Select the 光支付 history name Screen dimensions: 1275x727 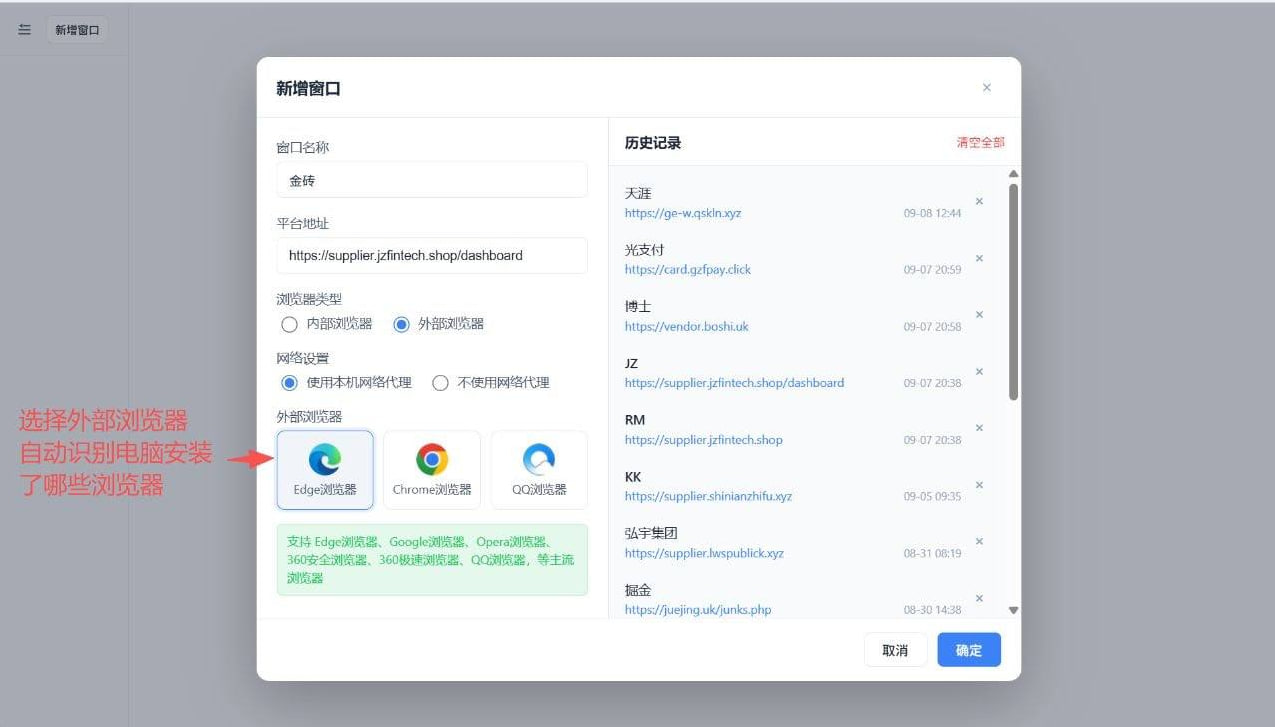coord(645,250)
